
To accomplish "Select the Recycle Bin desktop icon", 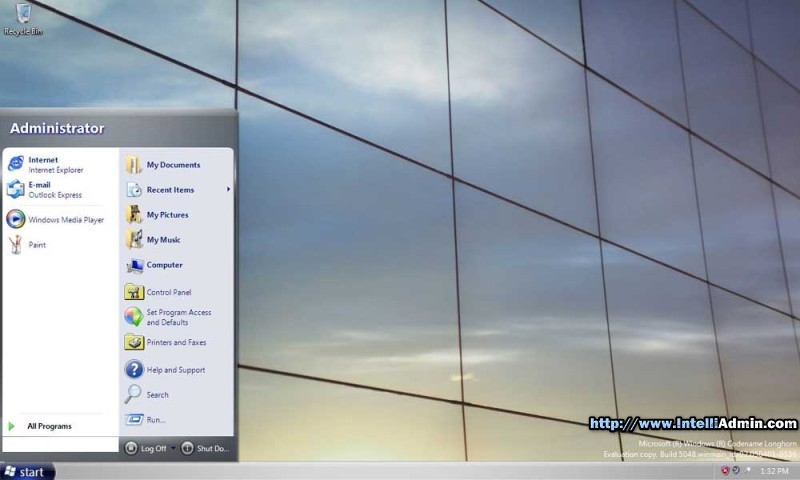I will point(23,19).
